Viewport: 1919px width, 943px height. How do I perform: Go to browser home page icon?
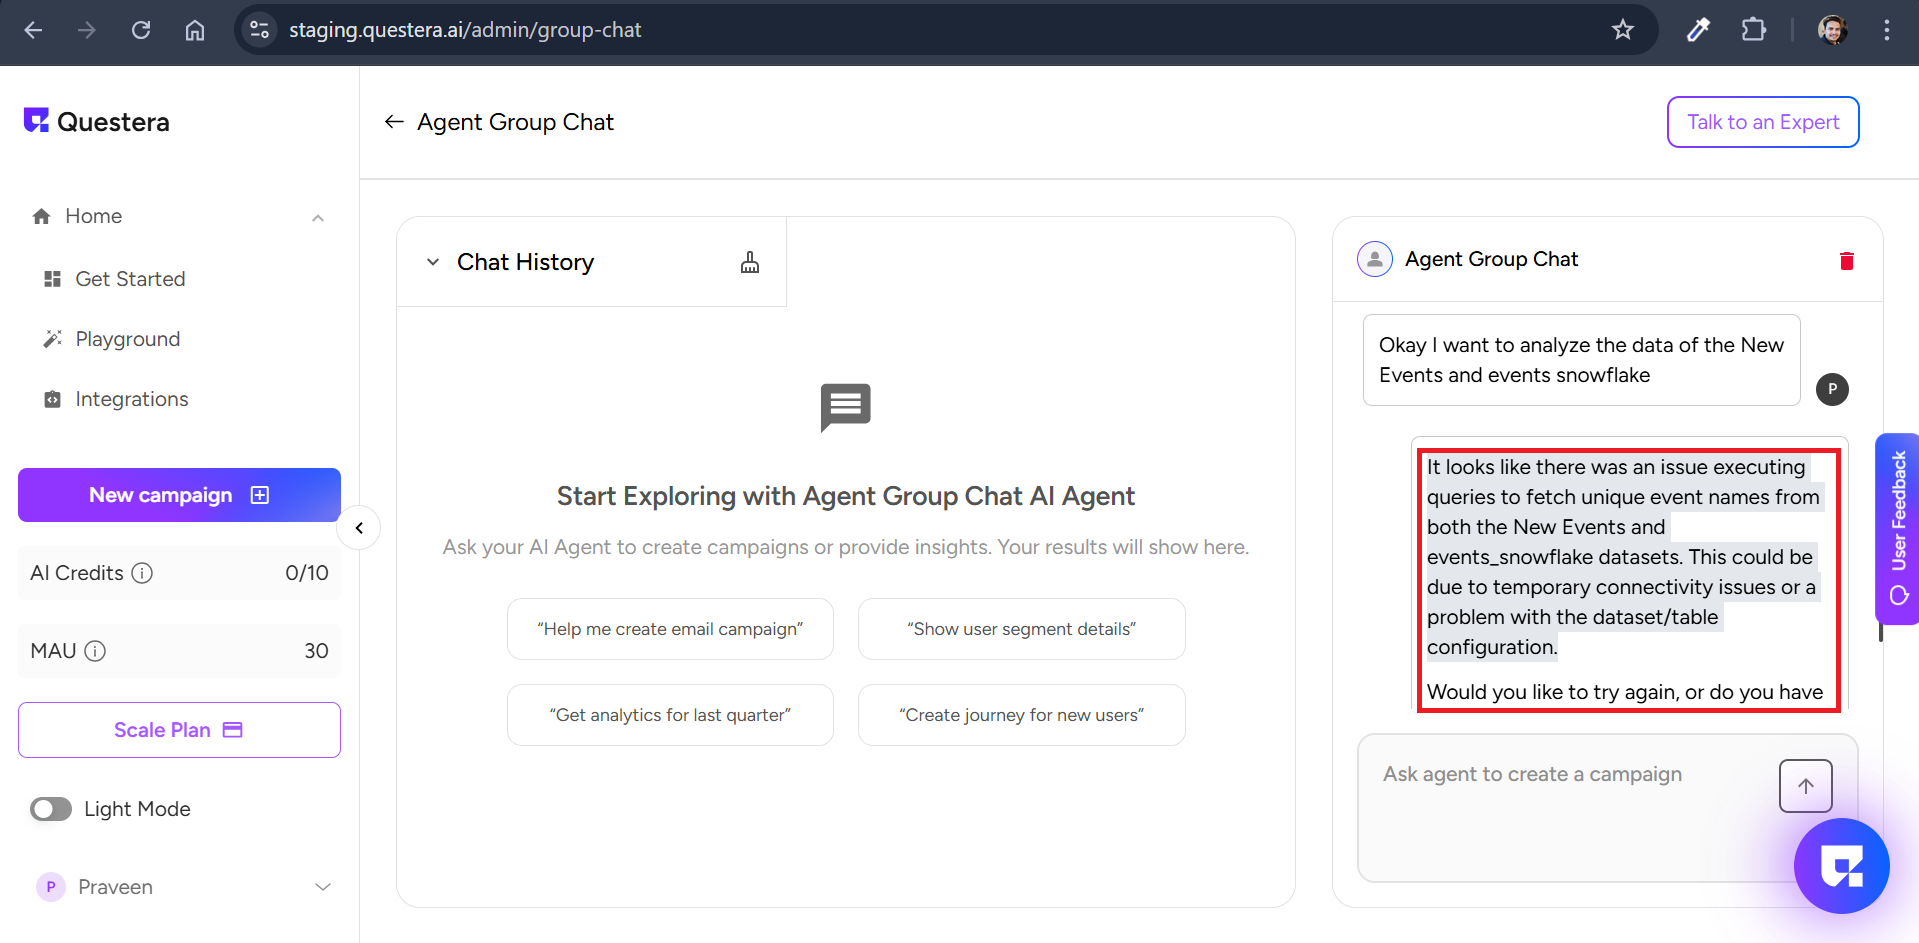[195, 30]
